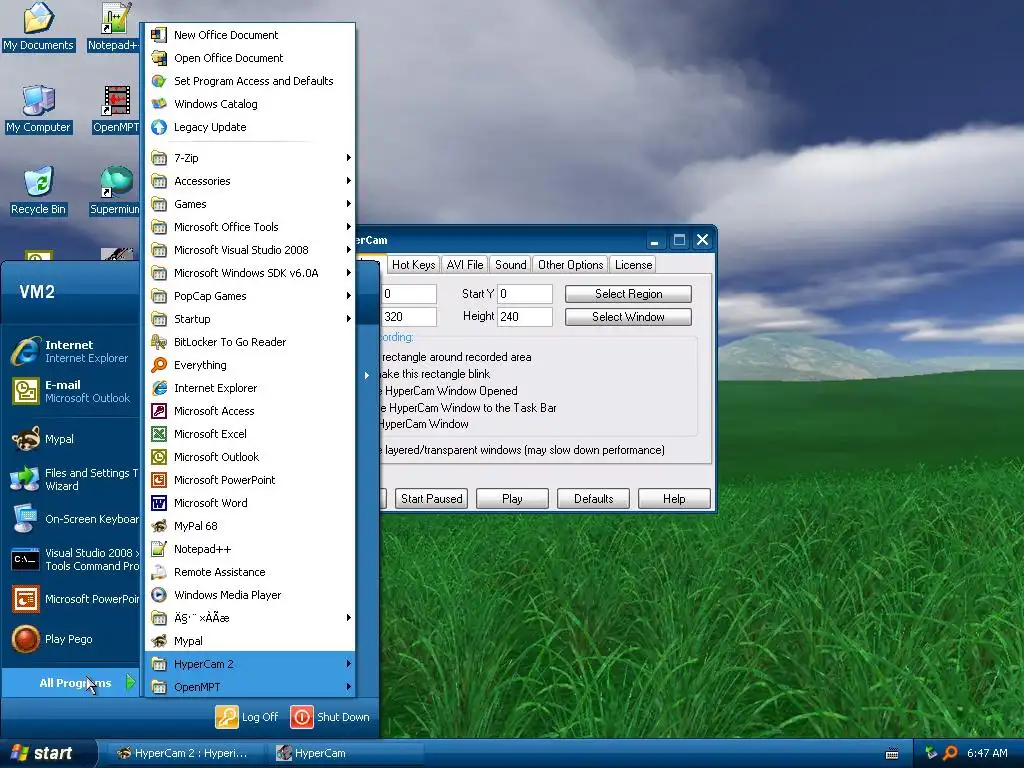Open E-mail Microsoft Outlook pinned item
Viewport: 1024px width, 768px height.
pos(71,391)
